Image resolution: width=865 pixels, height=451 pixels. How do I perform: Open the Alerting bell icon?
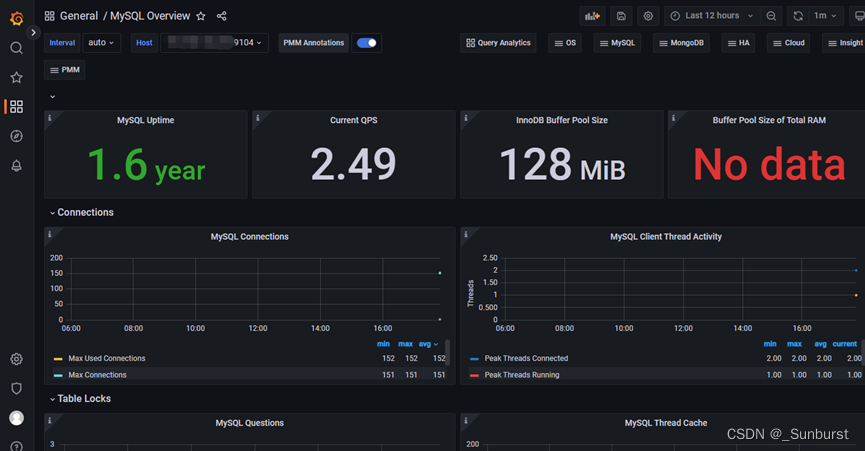tap(17, 165)
